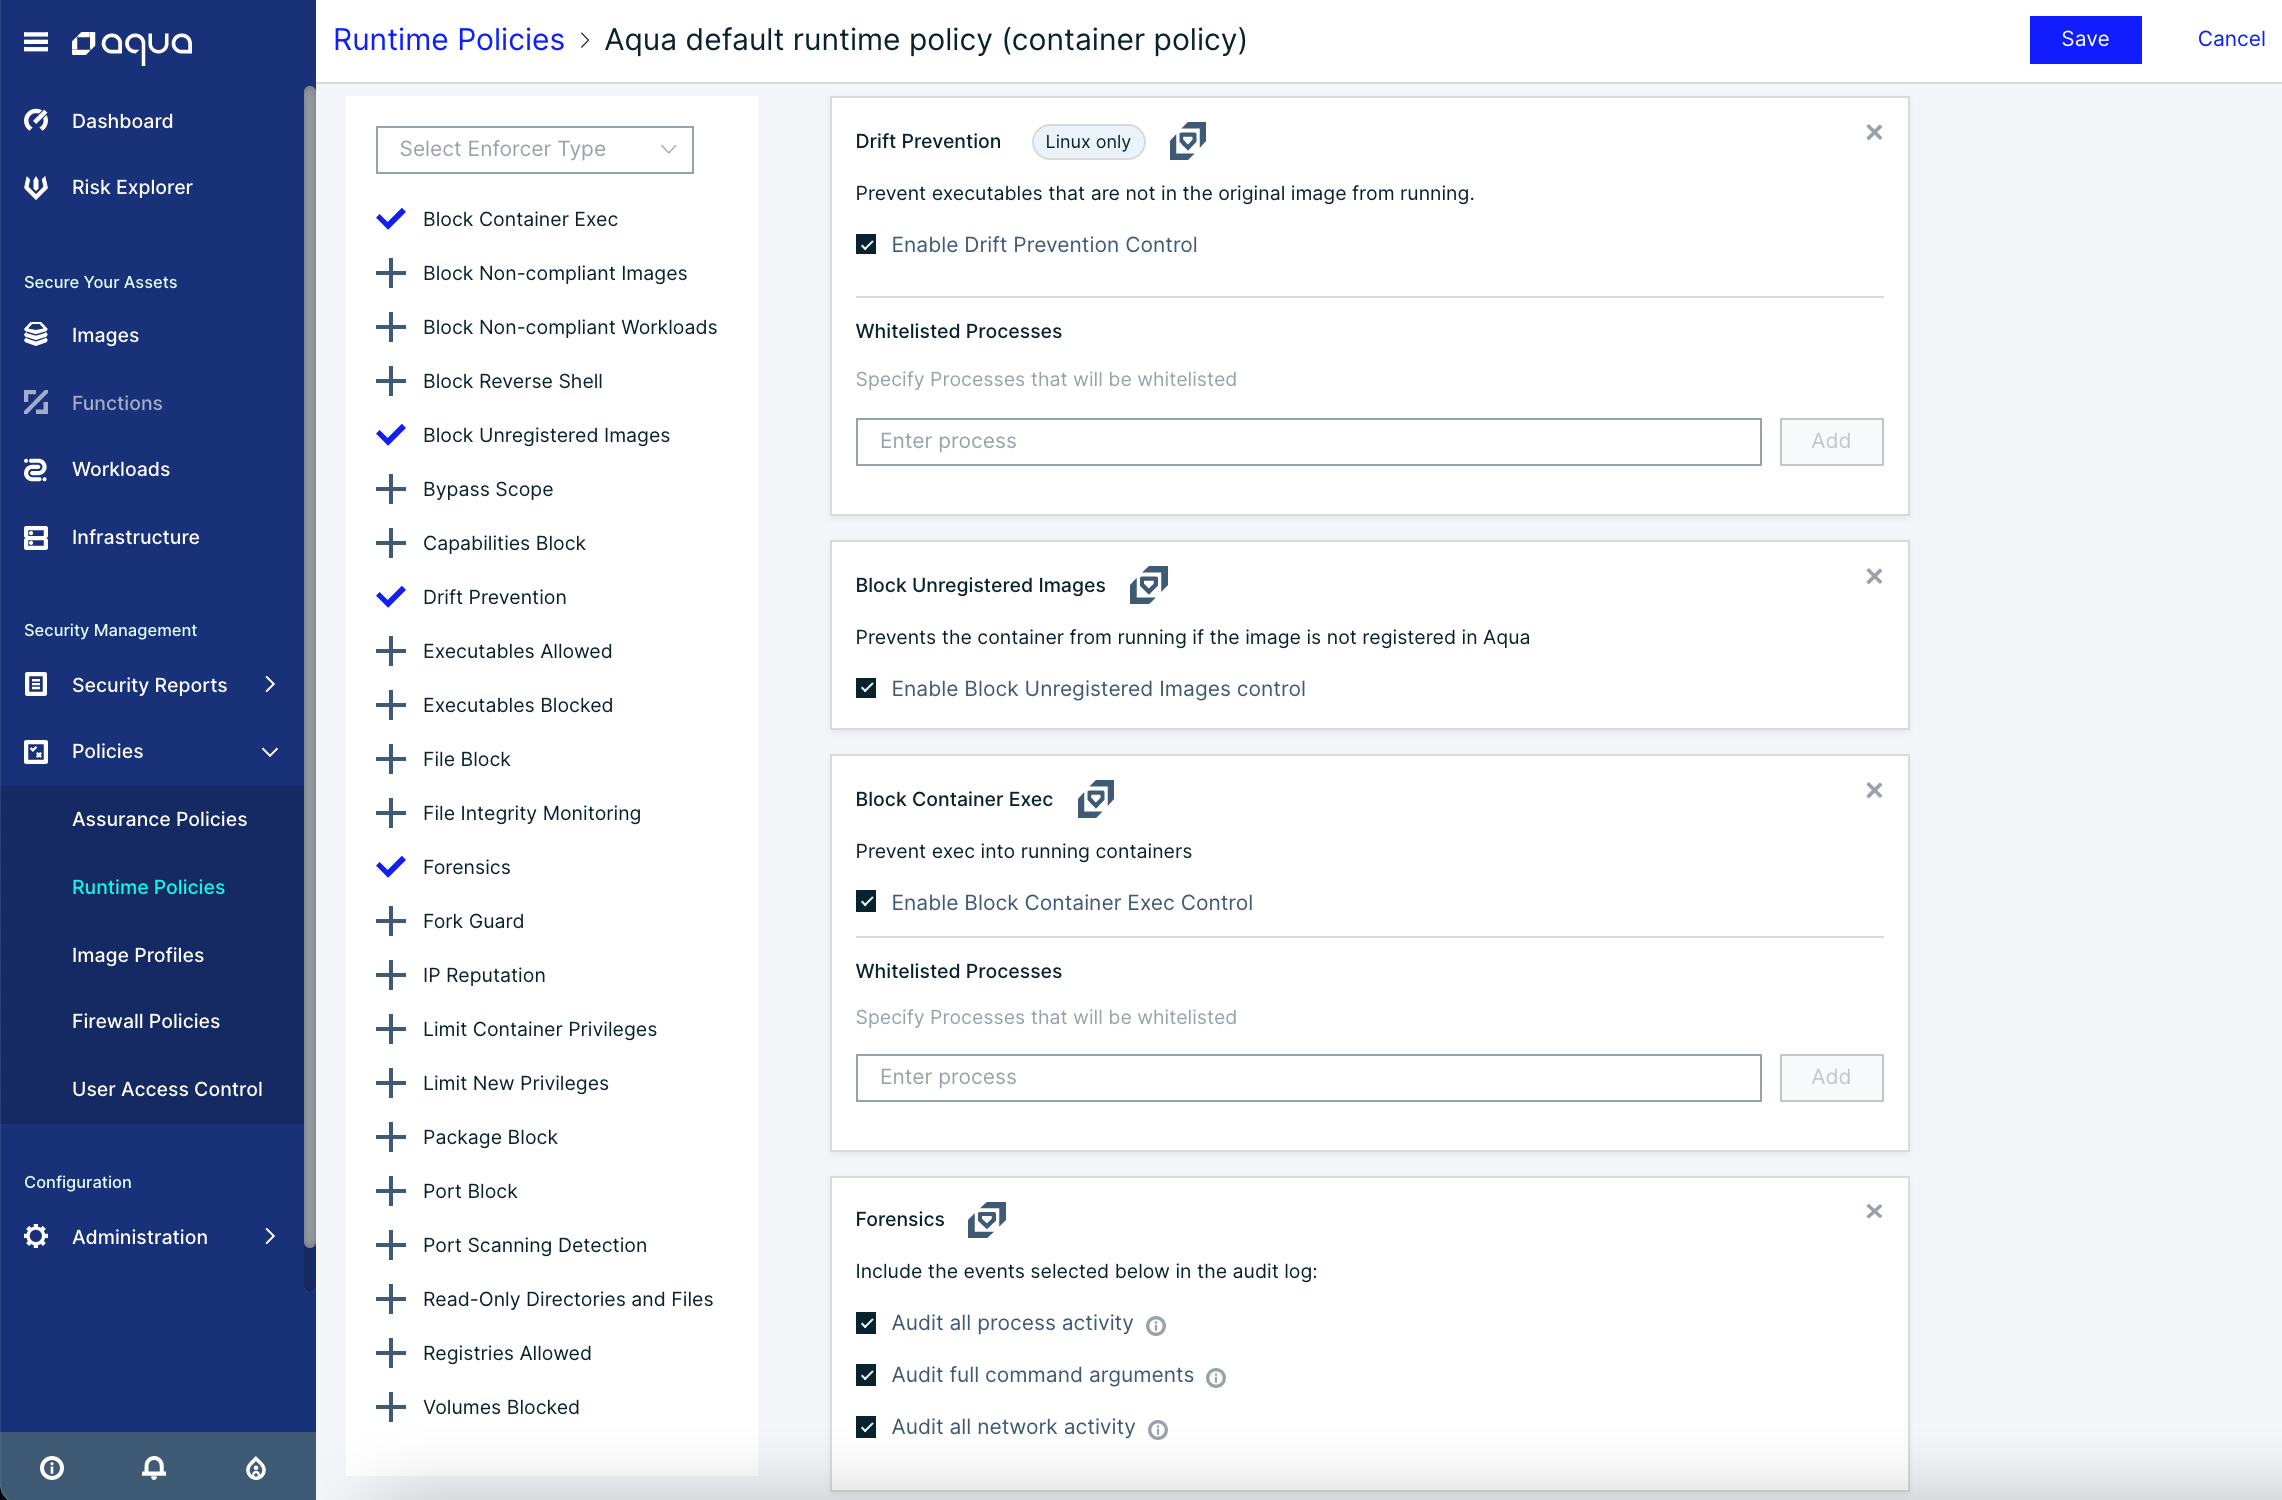
Task: Expand the Security Reports submenu
Action: [x=270, y=685]
